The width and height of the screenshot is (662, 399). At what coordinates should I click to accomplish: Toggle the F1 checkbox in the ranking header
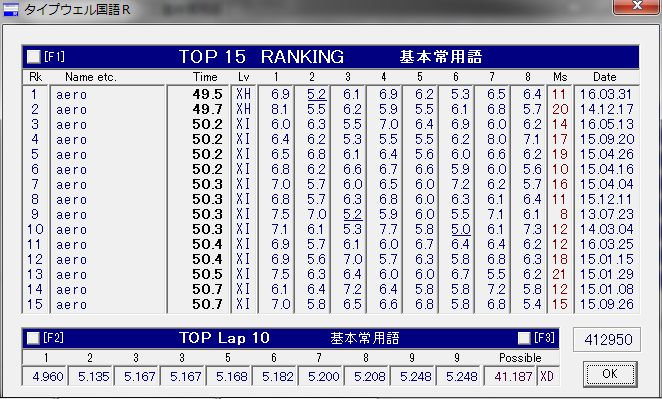[x=33, y=57]
